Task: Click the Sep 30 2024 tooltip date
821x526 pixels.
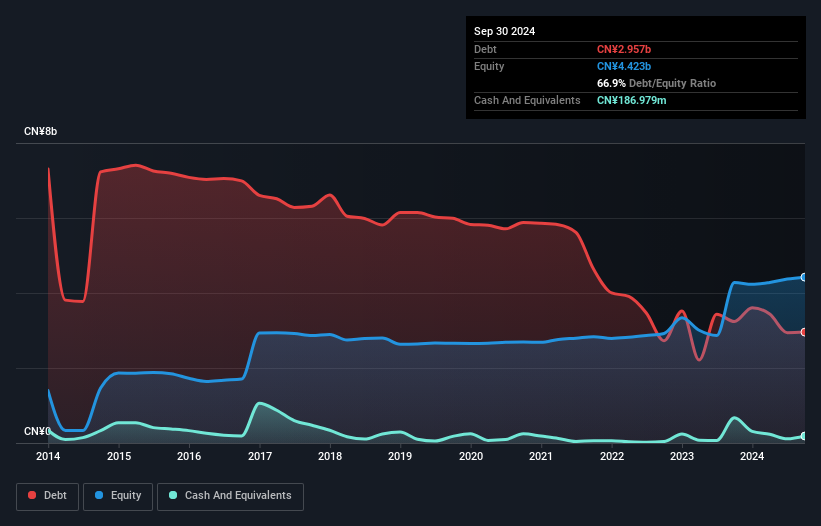Action: click(504, 31)
